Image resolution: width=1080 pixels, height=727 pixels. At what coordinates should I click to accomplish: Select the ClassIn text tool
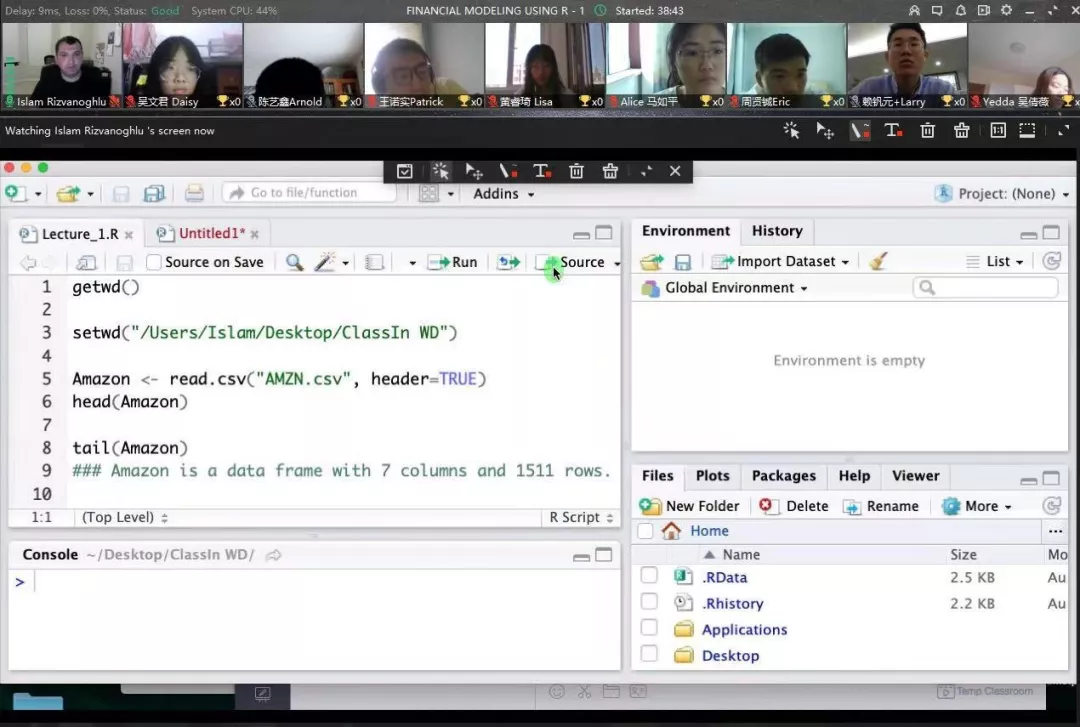point(893,130)
